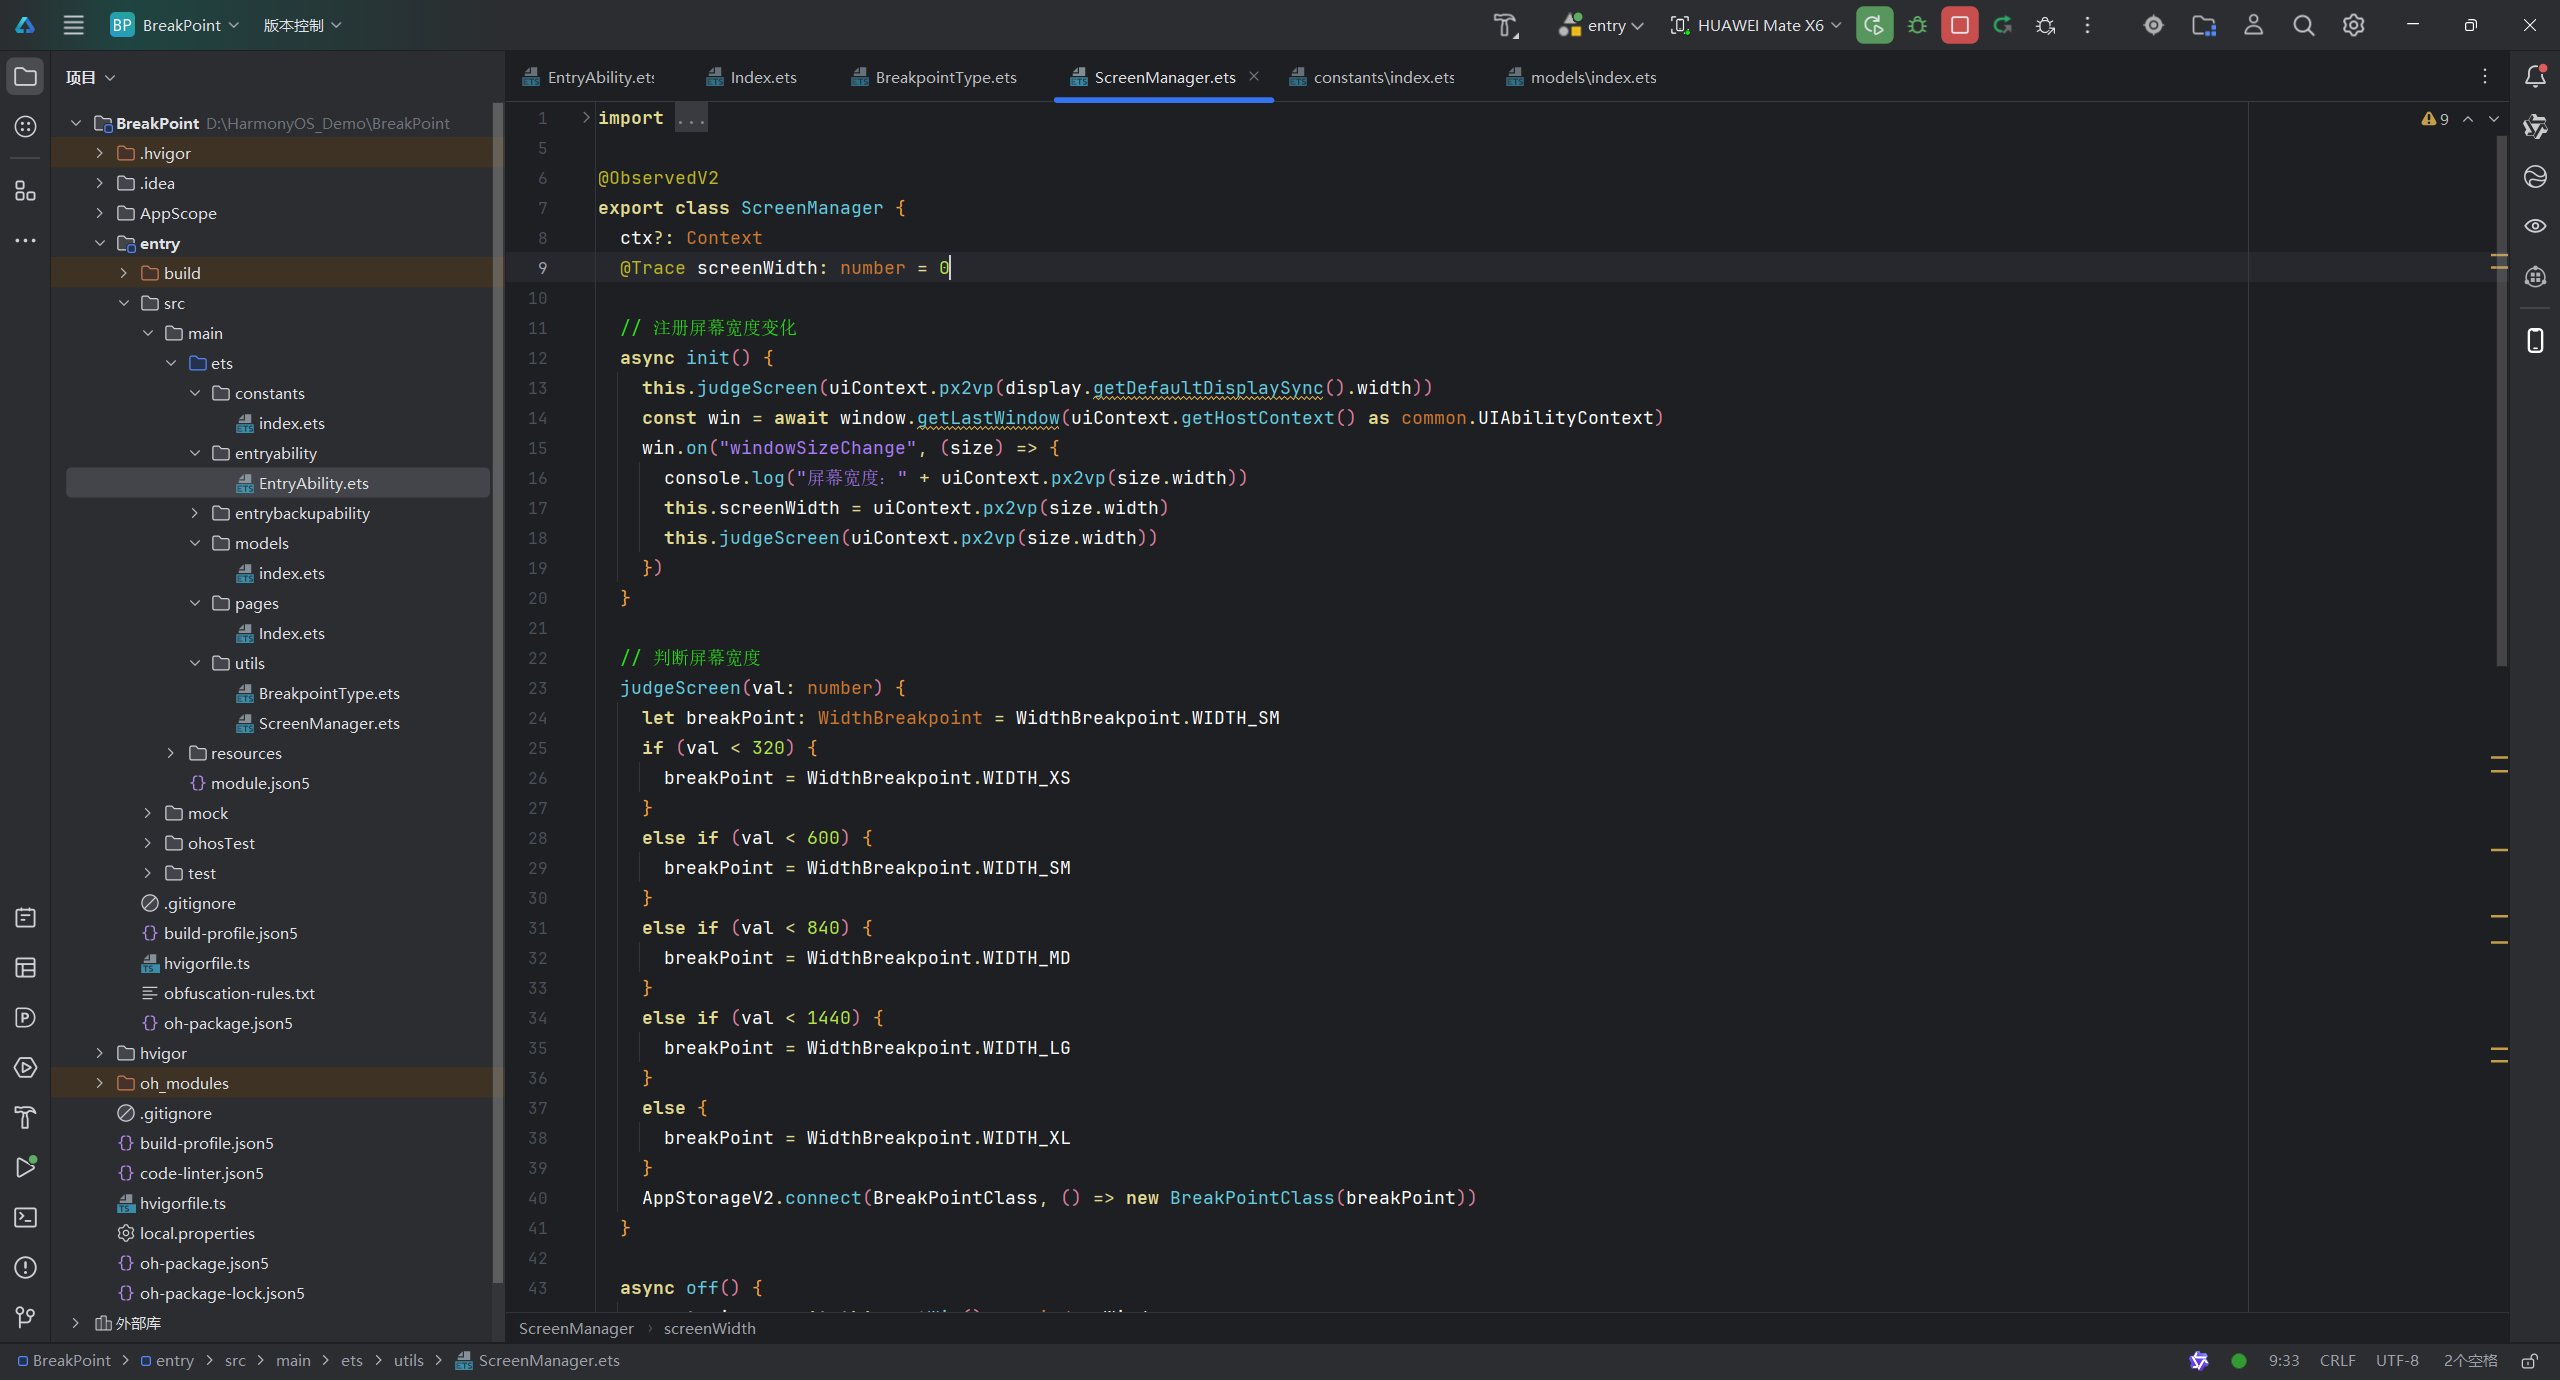The image size is (2560, 1380).
Task: Open the Search magnifier icon
Action: click(2303, 25)
